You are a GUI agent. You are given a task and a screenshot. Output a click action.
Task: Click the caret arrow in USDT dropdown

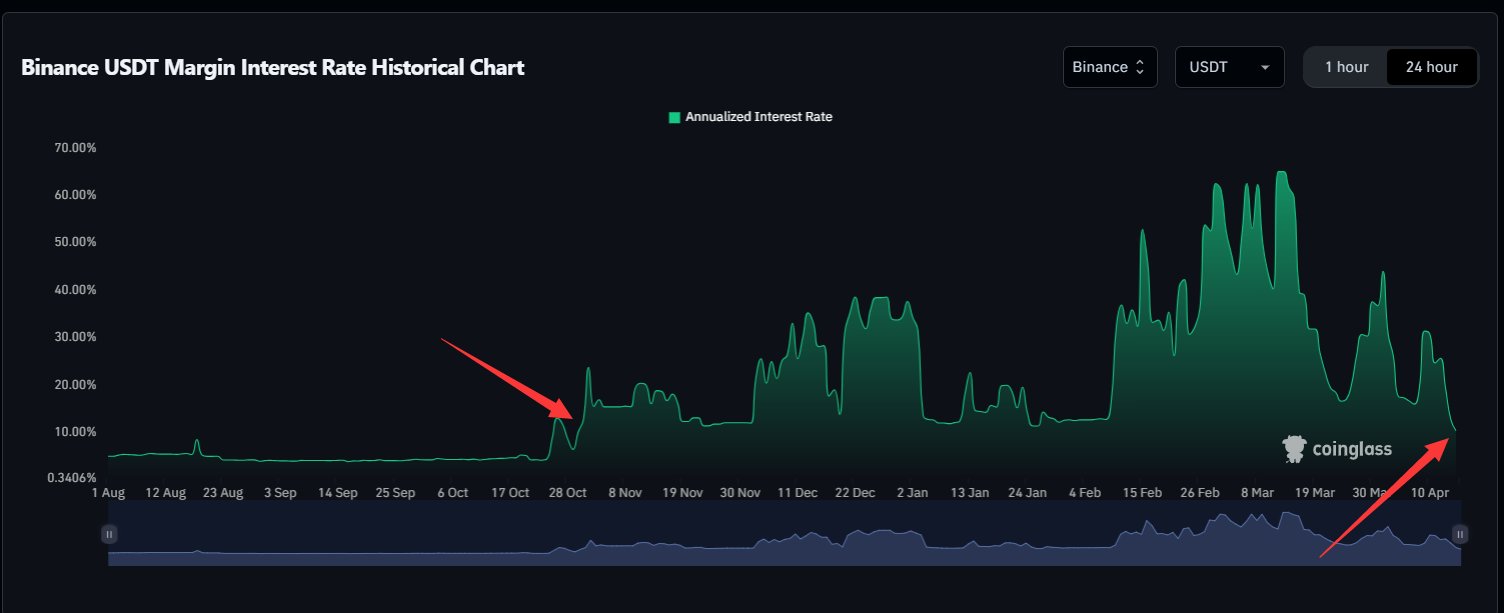1265,67
